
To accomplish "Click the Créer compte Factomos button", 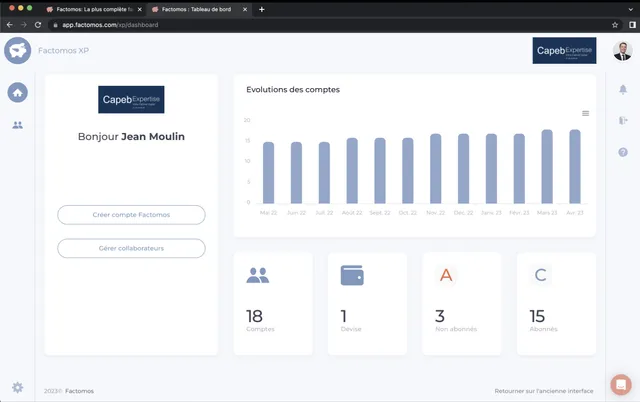I will pyautogui.click(x=131, y=215).
